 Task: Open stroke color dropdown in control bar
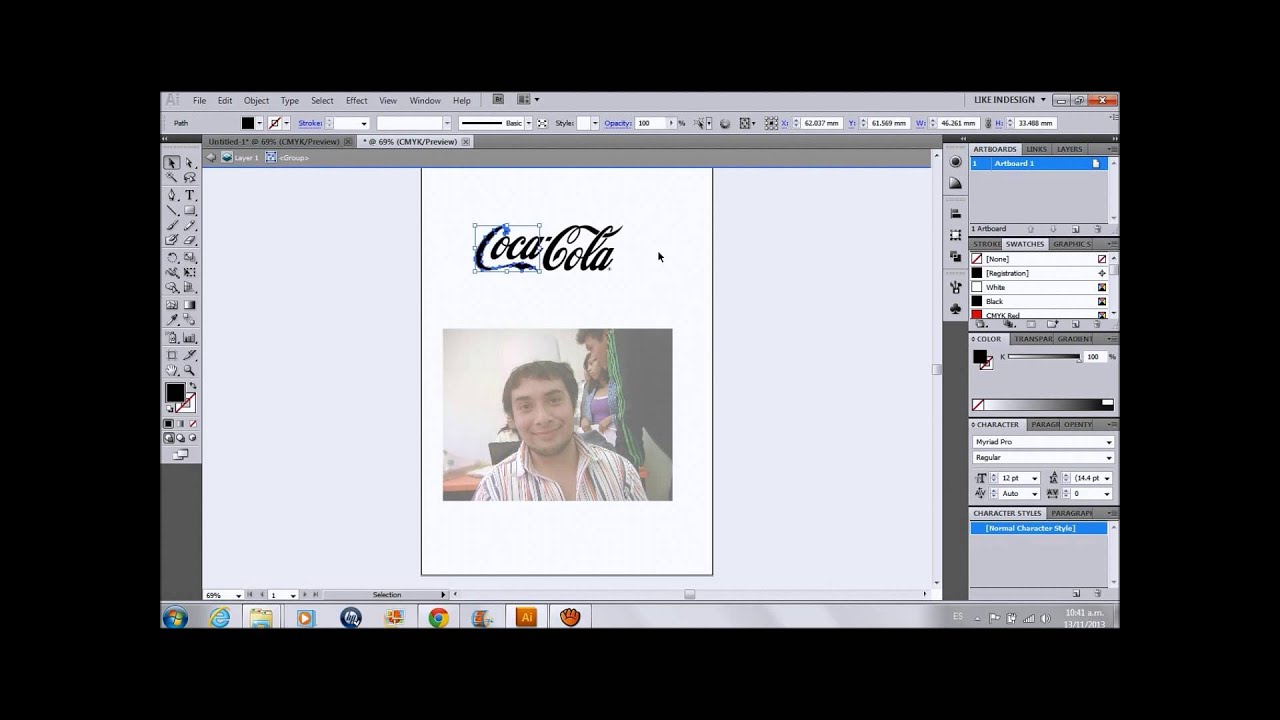coord(286,123)
